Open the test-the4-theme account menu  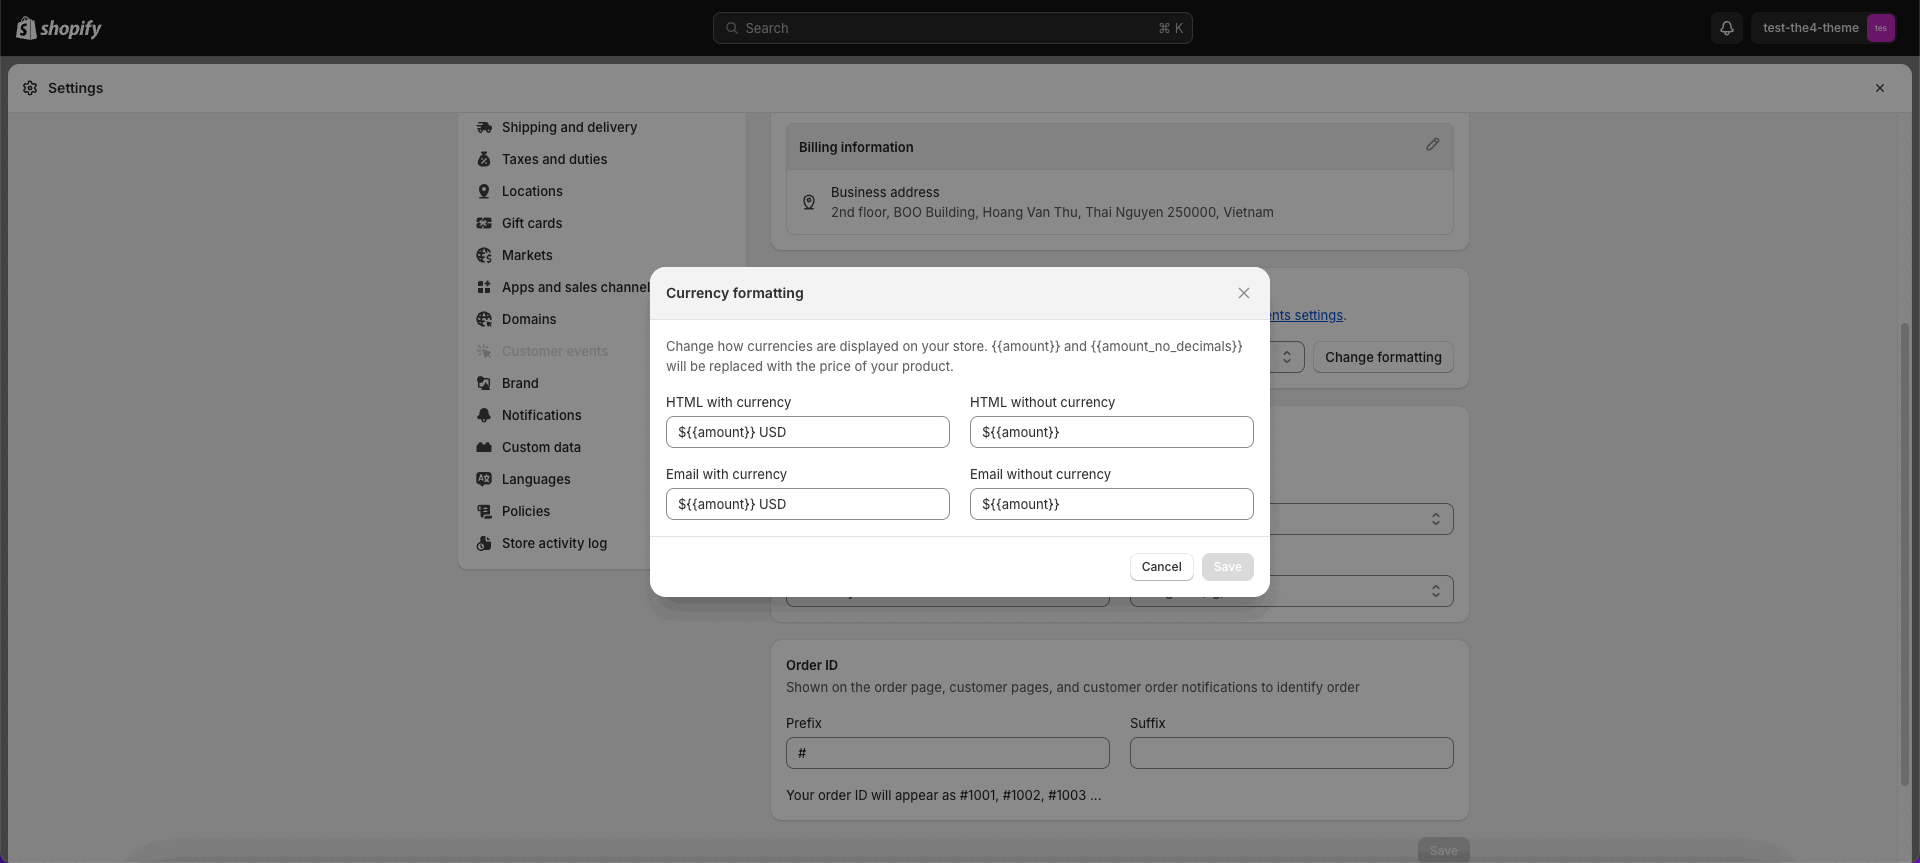point(1824,28)
